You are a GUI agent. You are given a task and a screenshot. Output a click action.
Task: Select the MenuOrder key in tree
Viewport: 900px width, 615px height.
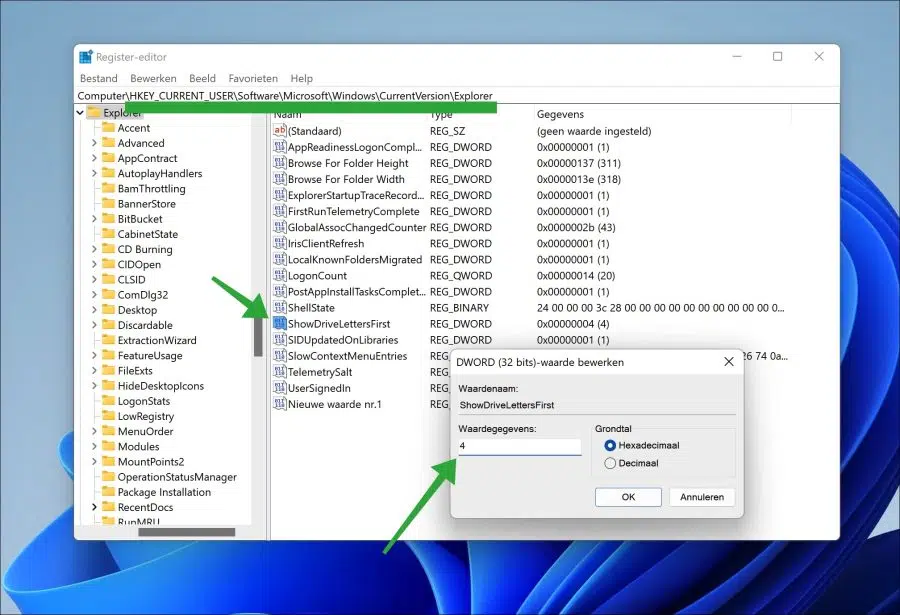coord(146,431)
